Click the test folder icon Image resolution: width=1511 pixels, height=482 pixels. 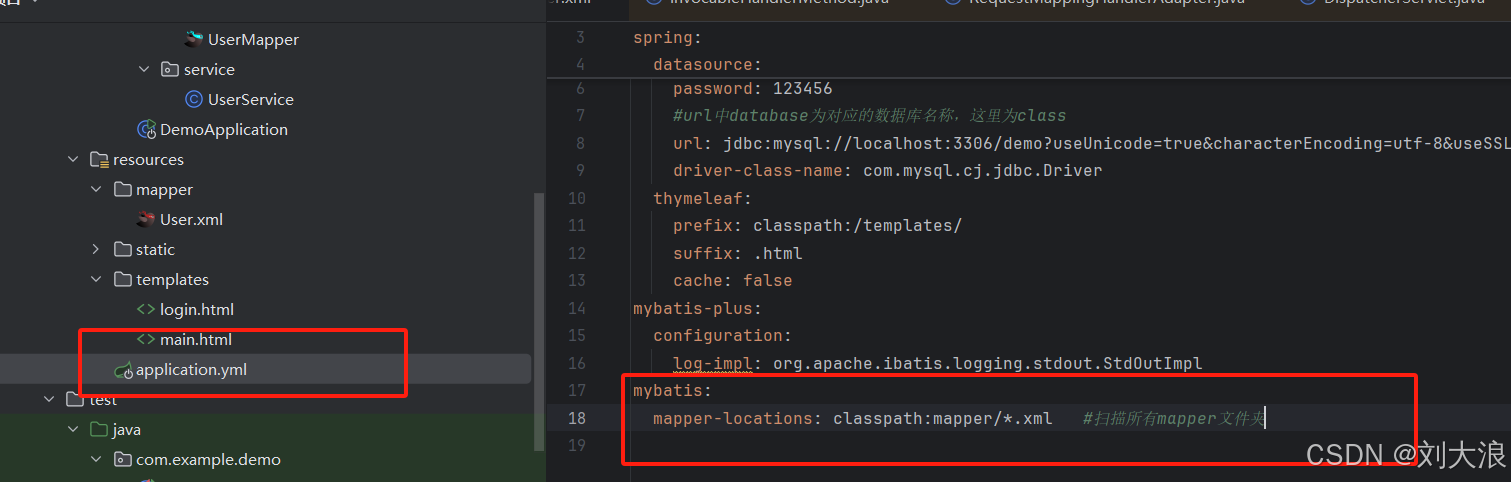pos(74,399)
